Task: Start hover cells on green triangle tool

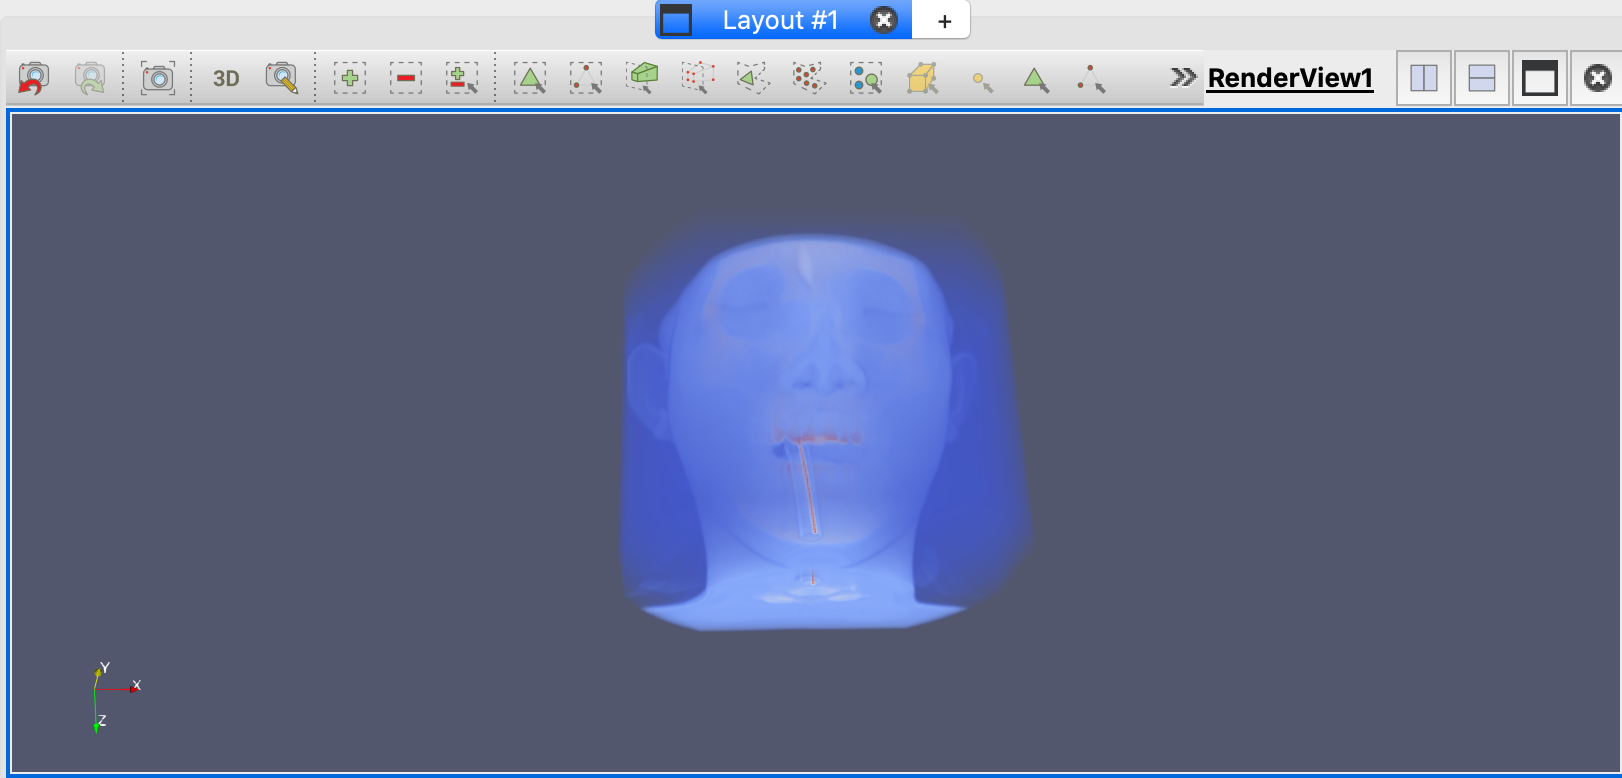Action: point(1036,79)
